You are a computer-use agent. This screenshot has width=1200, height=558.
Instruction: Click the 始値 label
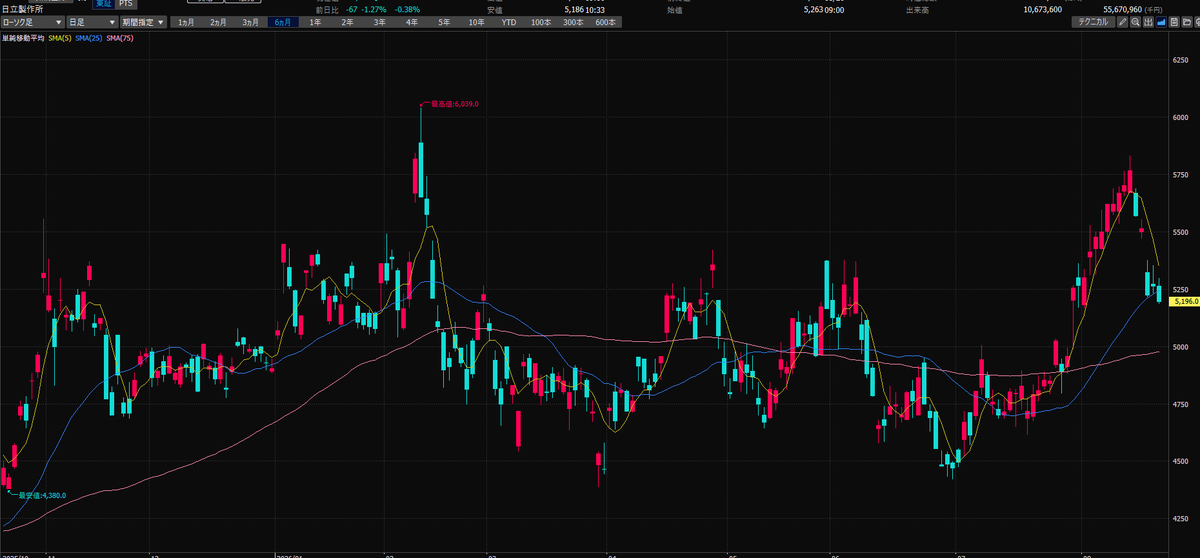676,9
